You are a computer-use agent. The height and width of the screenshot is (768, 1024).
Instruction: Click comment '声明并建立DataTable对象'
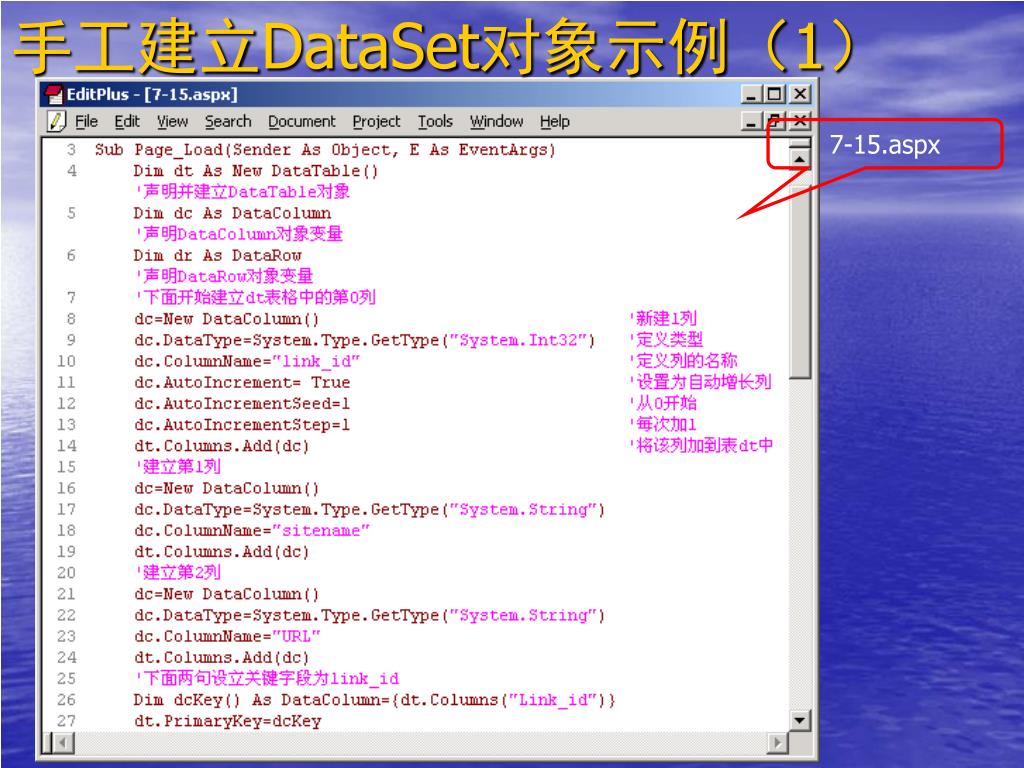click(x=243, y=192)
